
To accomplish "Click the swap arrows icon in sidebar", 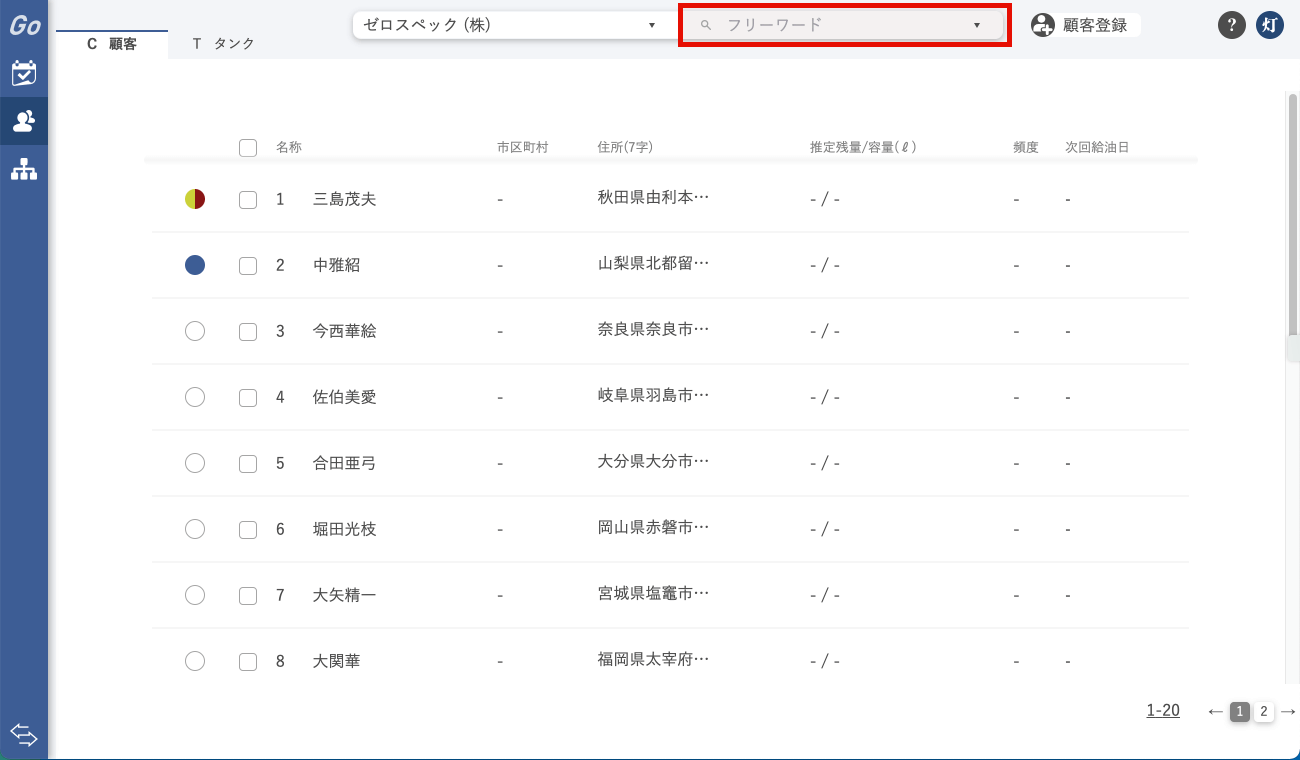I will 24,736.
